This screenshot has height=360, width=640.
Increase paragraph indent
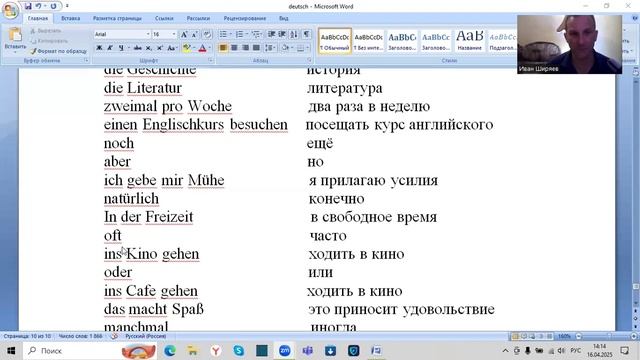coord(282,34)
